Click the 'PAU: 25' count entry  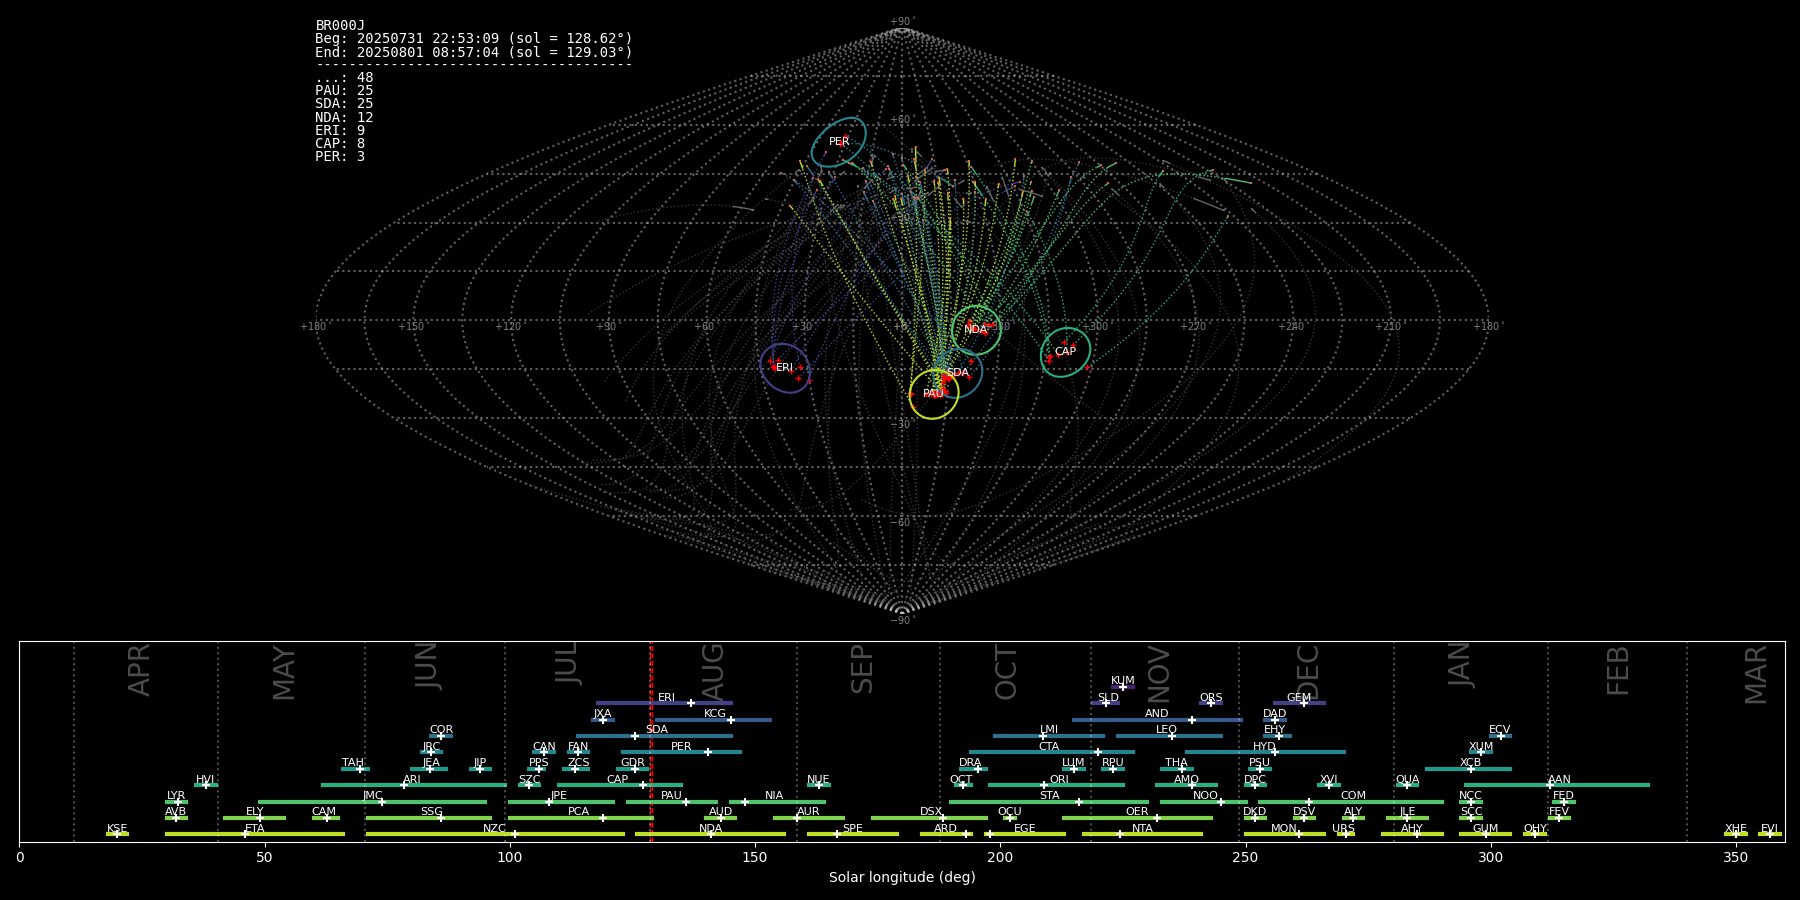344,91
